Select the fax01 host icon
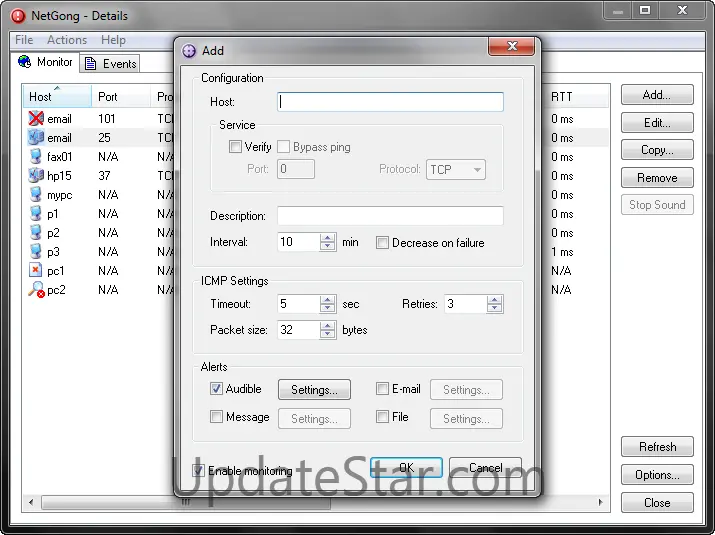This screenshot has height=535, width=715. pyautogui.click(x=36, y=156)
